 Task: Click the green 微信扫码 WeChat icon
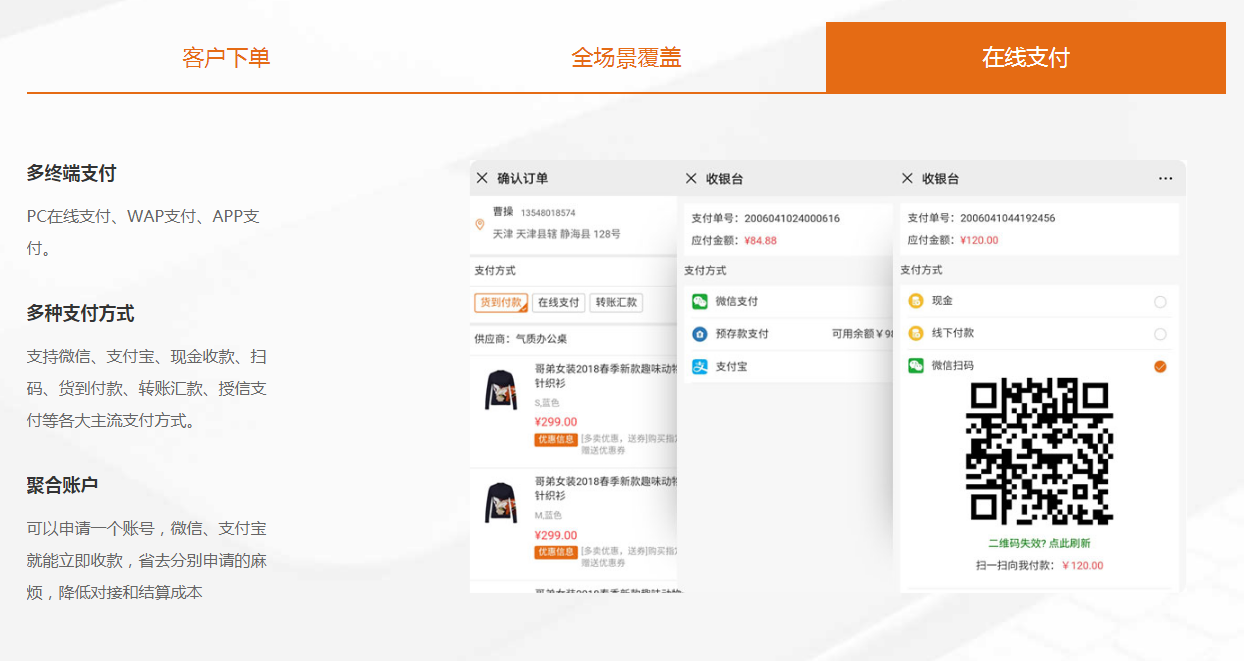[915, 366]
